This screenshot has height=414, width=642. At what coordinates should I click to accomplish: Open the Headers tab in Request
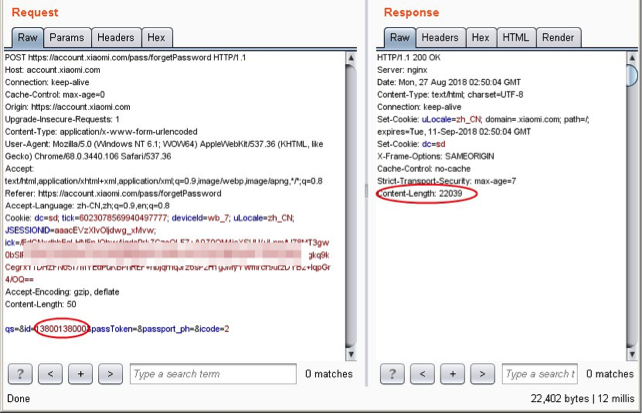click(x=115, y=38)
